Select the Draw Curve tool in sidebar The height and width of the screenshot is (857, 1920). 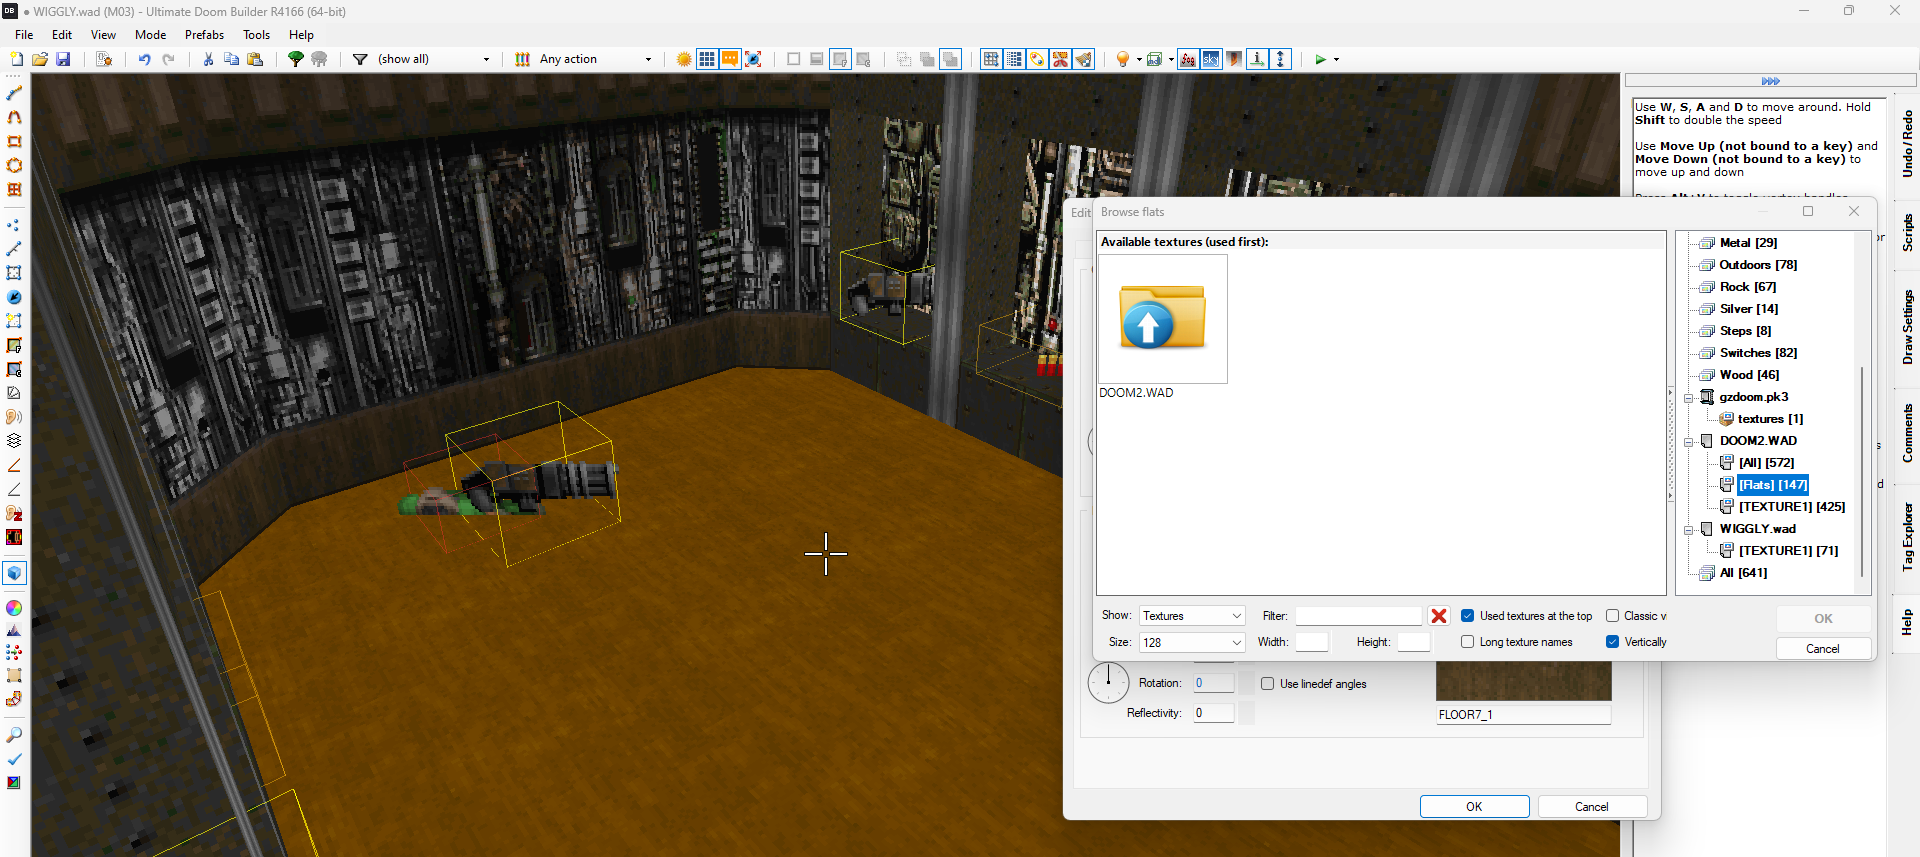(14, 117)
